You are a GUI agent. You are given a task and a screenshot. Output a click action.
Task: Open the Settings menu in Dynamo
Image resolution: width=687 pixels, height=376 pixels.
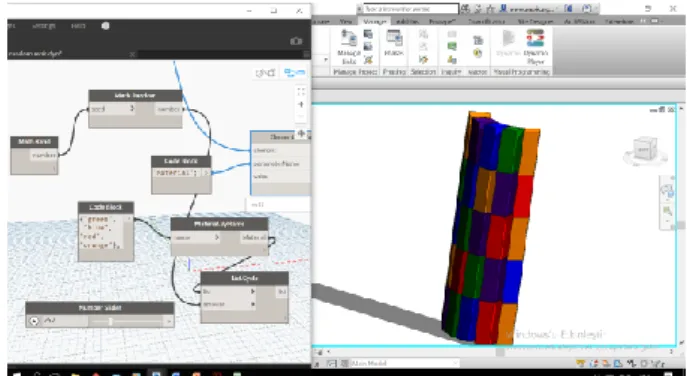[x=44, y=26]
